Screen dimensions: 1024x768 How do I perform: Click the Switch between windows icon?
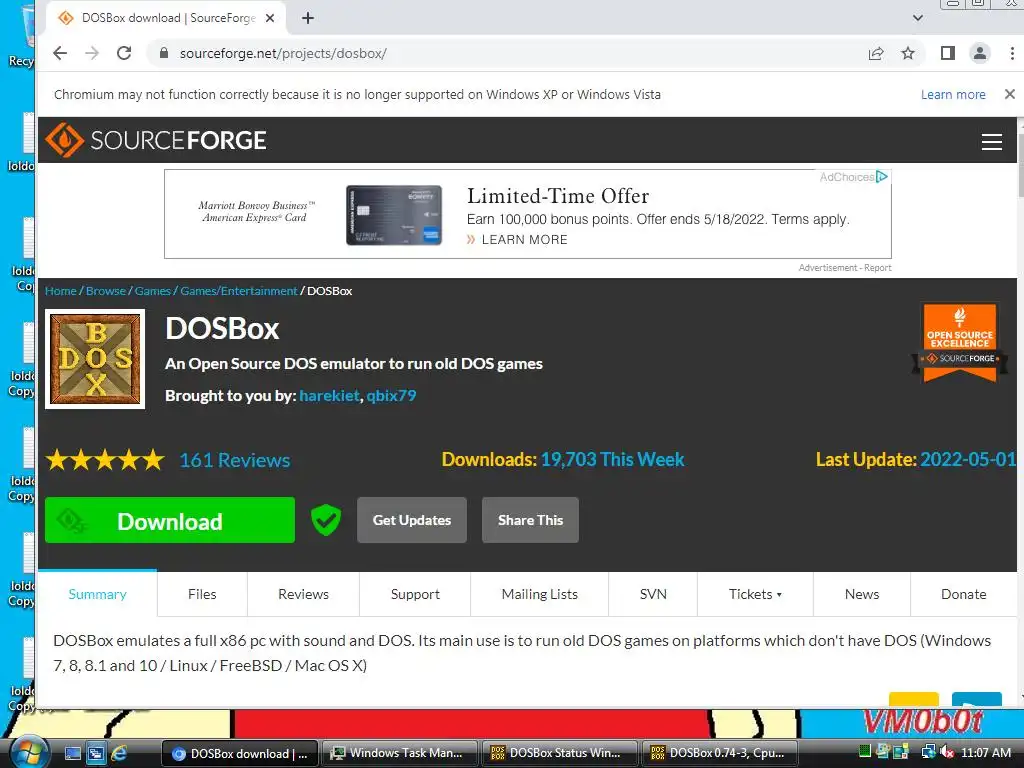click(x=96, y=753)
